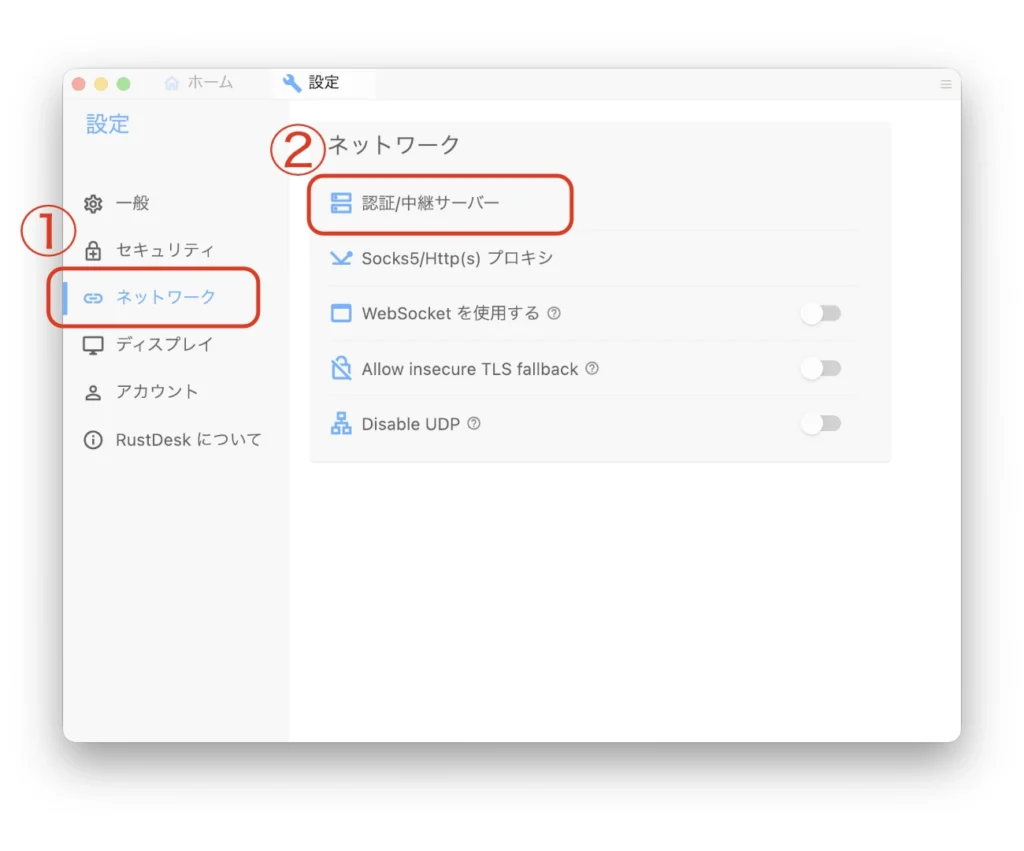Click the link icon for ネットワーク
Image resolution: width=1024 pixels, height=851 pixels.
point(93,298)
